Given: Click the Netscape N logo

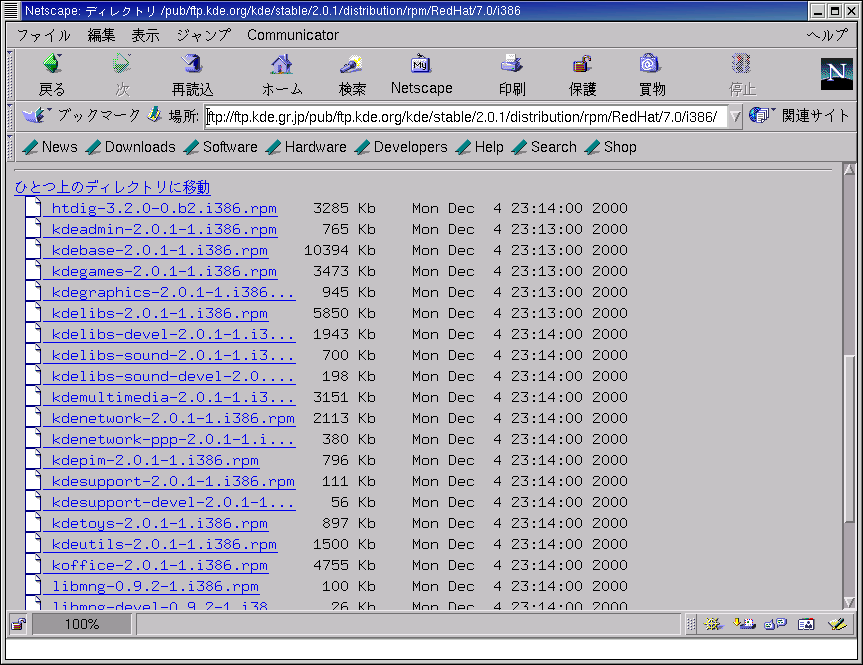Looking at the screenshot, I should pyautogui.click(x=837, y=73).
